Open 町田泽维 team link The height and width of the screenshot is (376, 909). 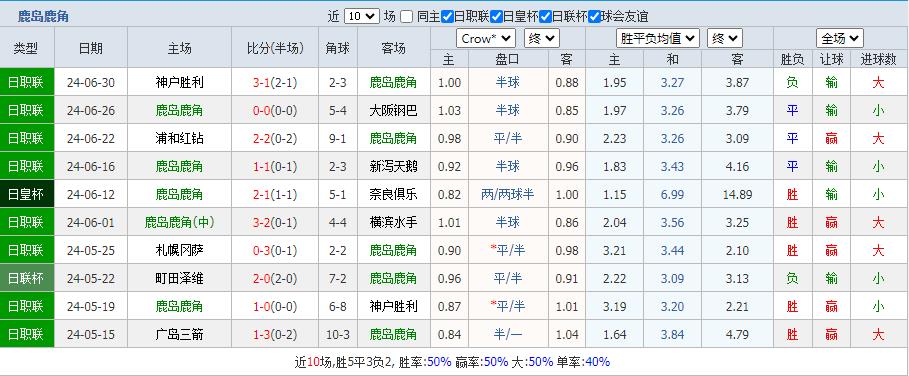pyautogui.click(x=180, y=278)
